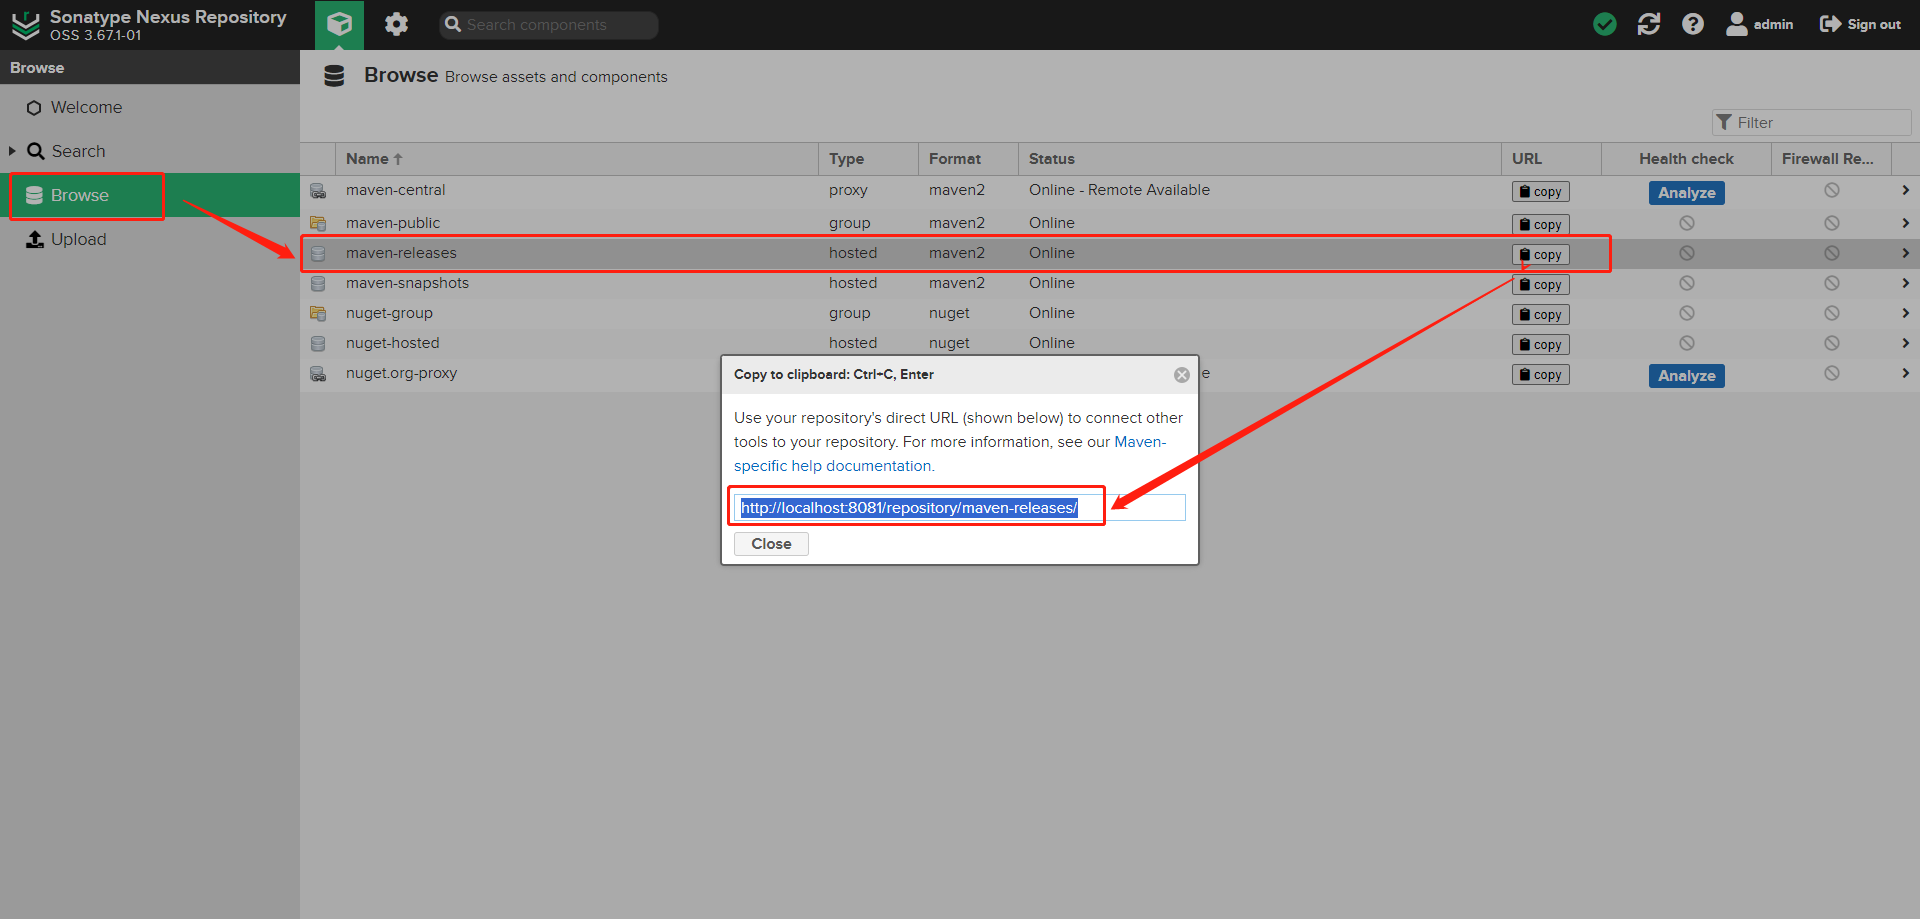Select Upload in the sidebar menu
The width and height of the screenshot is (1920, 919).
(x=78, y=239)
